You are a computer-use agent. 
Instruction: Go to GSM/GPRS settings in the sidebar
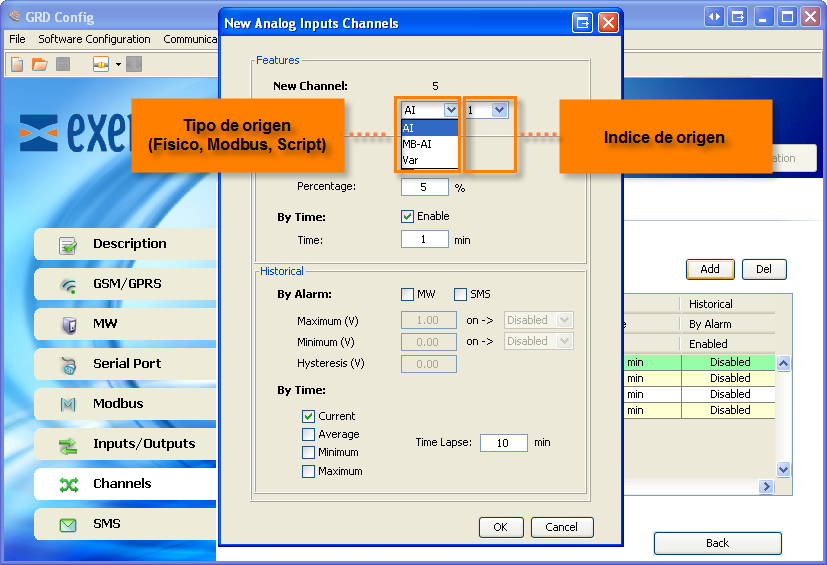(125, 284)
